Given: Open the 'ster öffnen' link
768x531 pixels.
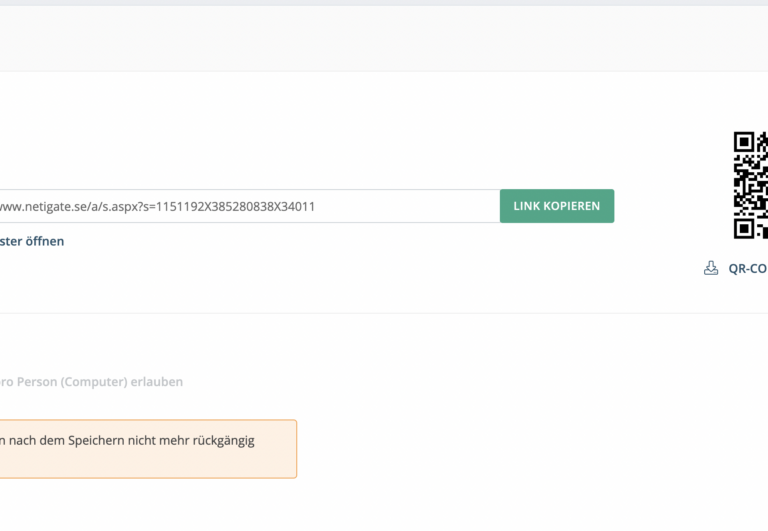Looking at the screenshot, I should tap(32, 241).
